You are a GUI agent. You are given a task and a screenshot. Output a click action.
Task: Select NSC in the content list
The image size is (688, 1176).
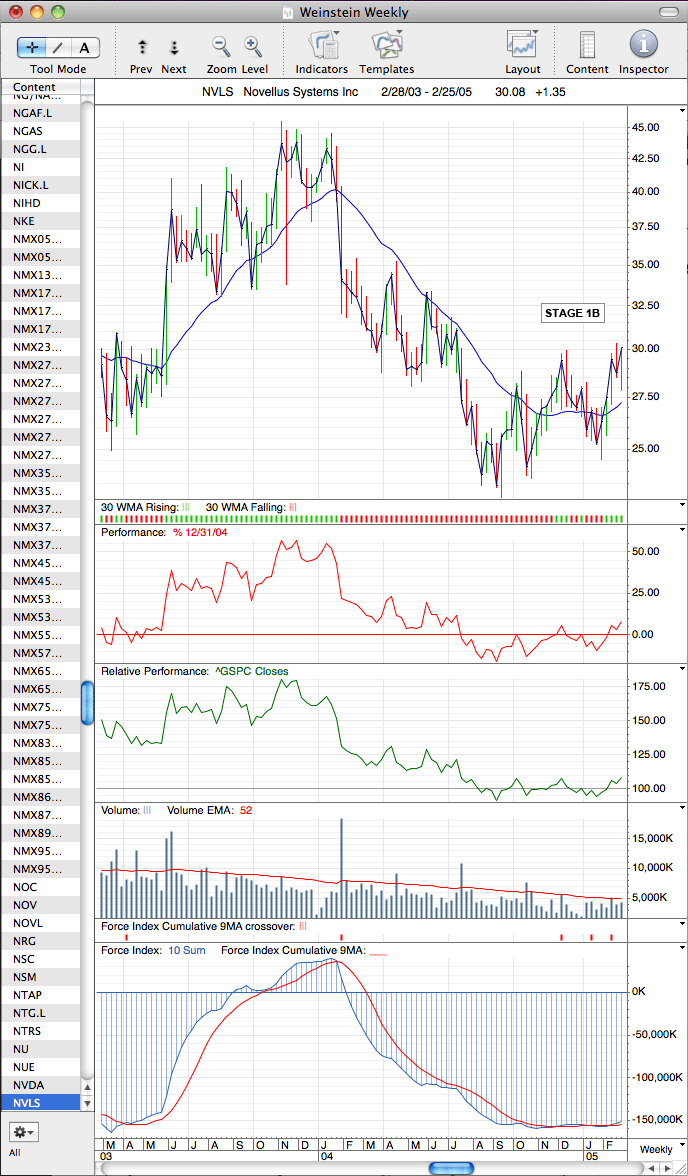click(x=40, y=958)
